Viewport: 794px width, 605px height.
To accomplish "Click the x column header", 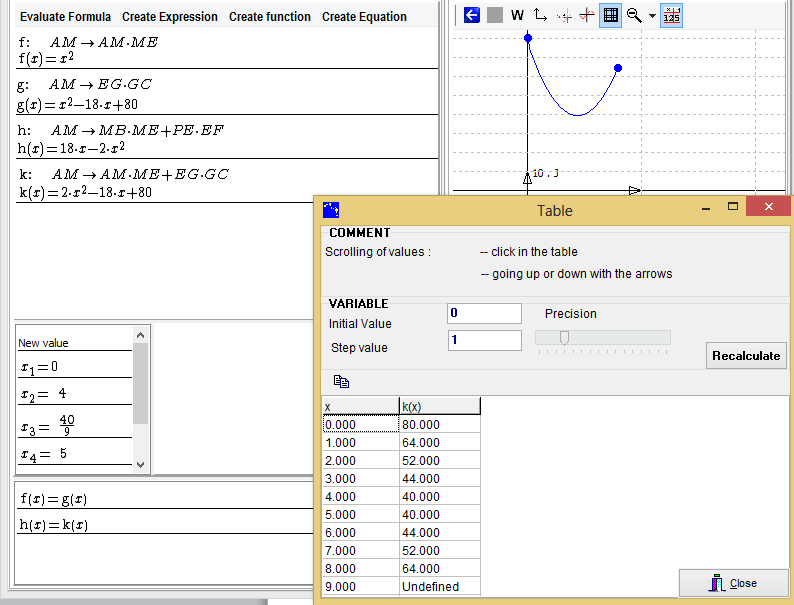I will click(x=361, y=406).
